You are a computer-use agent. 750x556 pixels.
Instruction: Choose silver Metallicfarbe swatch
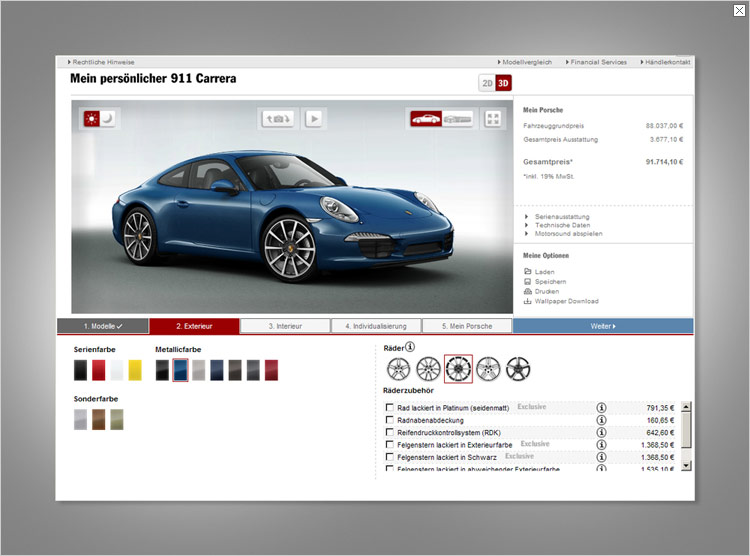199,370
